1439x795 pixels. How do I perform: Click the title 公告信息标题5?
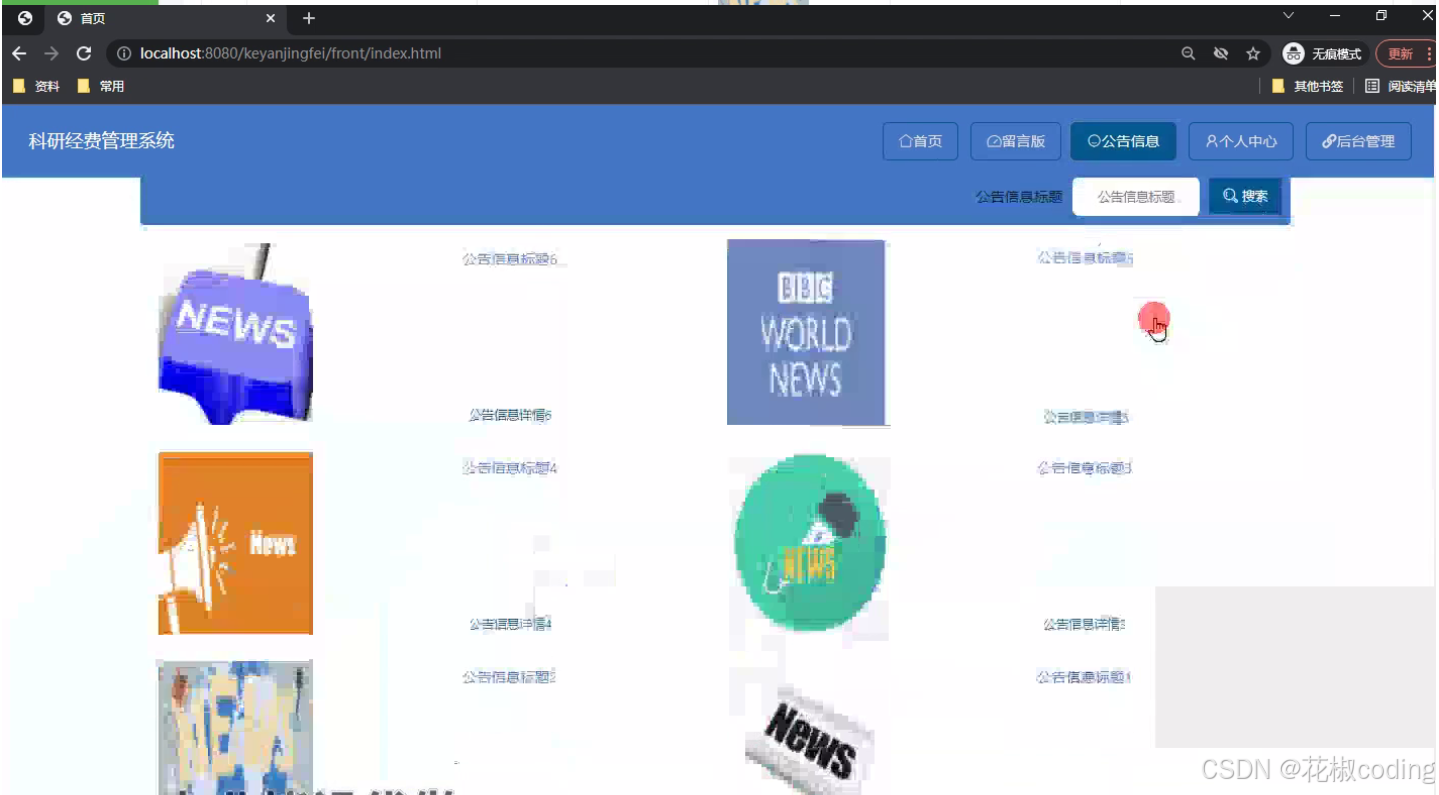(1084, 257)
